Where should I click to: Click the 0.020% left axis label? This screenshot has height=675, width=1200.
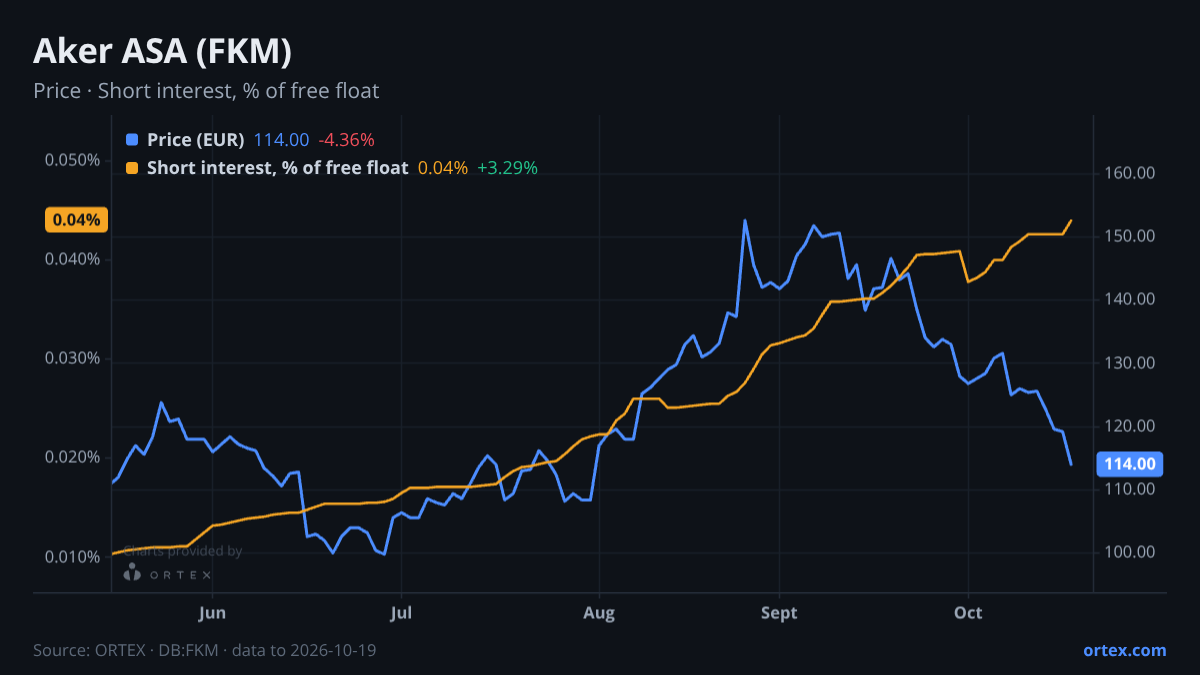click(x=73, y=457)
